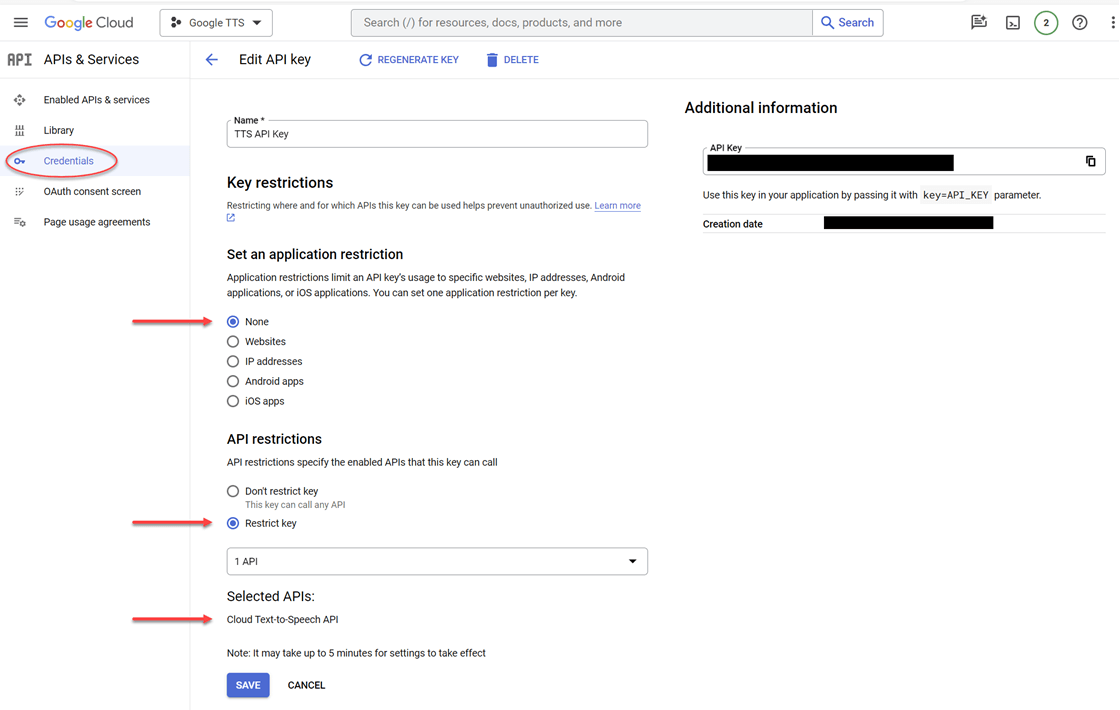Click the key=API_KEY parameter text
1120x710 pixels.
click(x=956, y=195)
